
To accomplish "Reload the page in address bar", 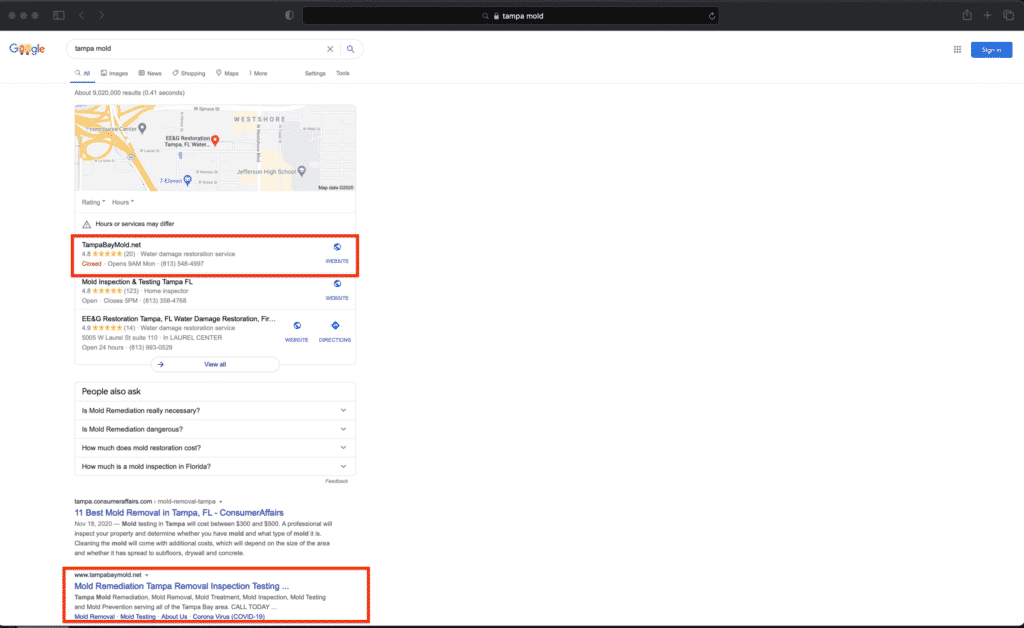I will [x=712, y=16].
